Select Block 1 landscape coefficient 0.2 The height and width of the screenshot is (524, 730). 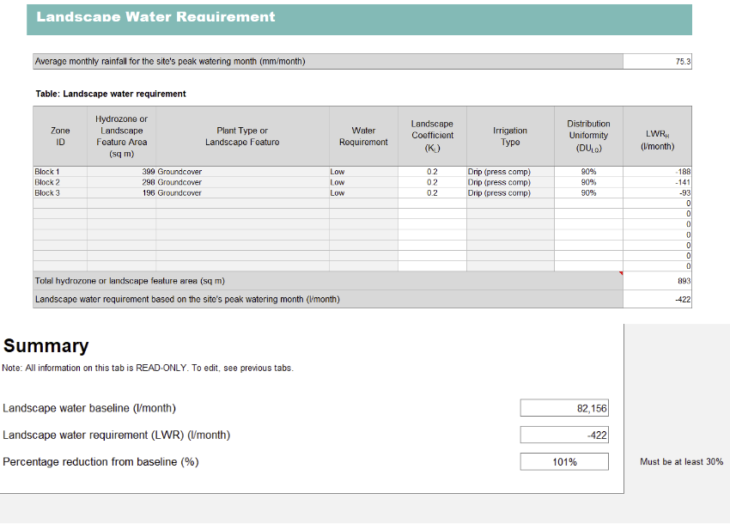coord(432,172)
